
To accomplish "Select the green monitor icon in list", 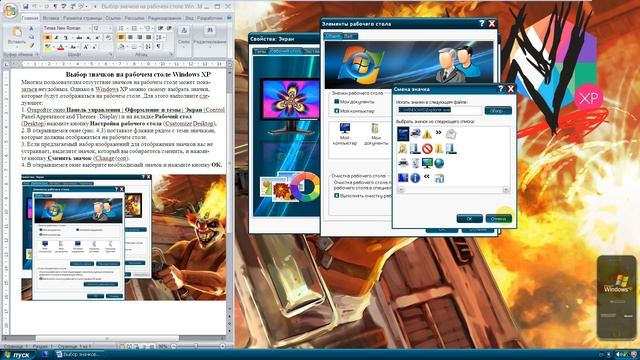I will (427, 163).
